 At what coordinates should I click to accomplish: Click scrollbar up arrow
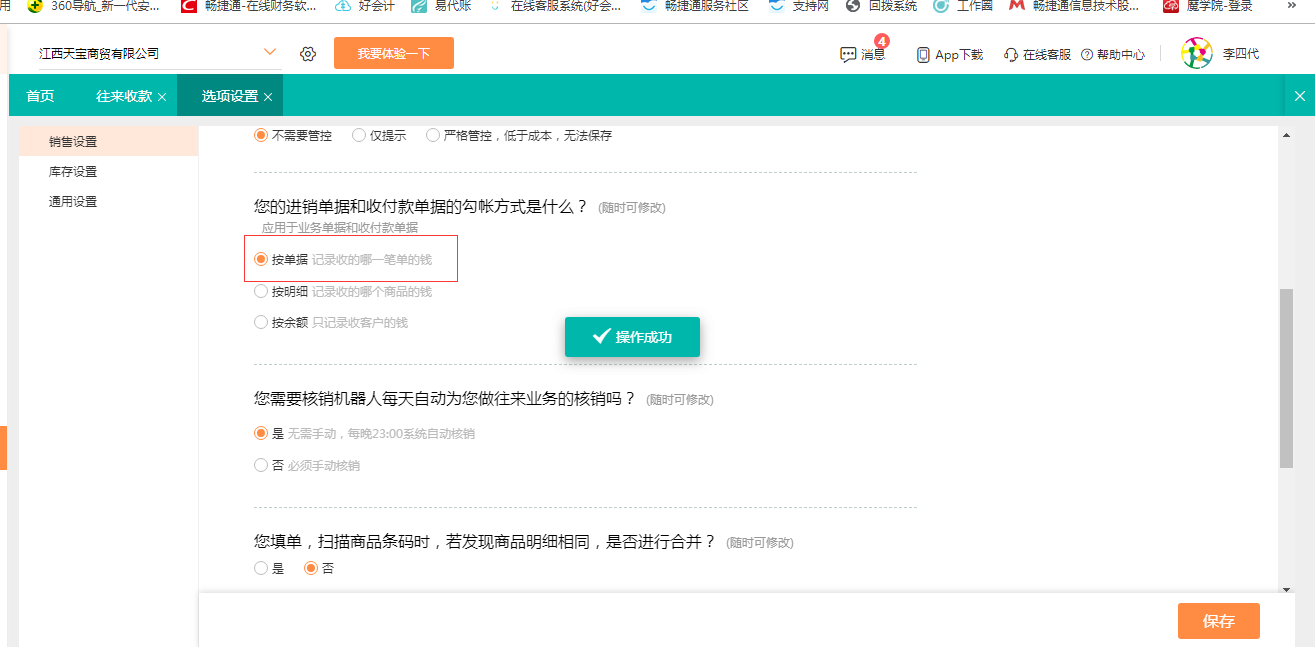click(1286, 134)
